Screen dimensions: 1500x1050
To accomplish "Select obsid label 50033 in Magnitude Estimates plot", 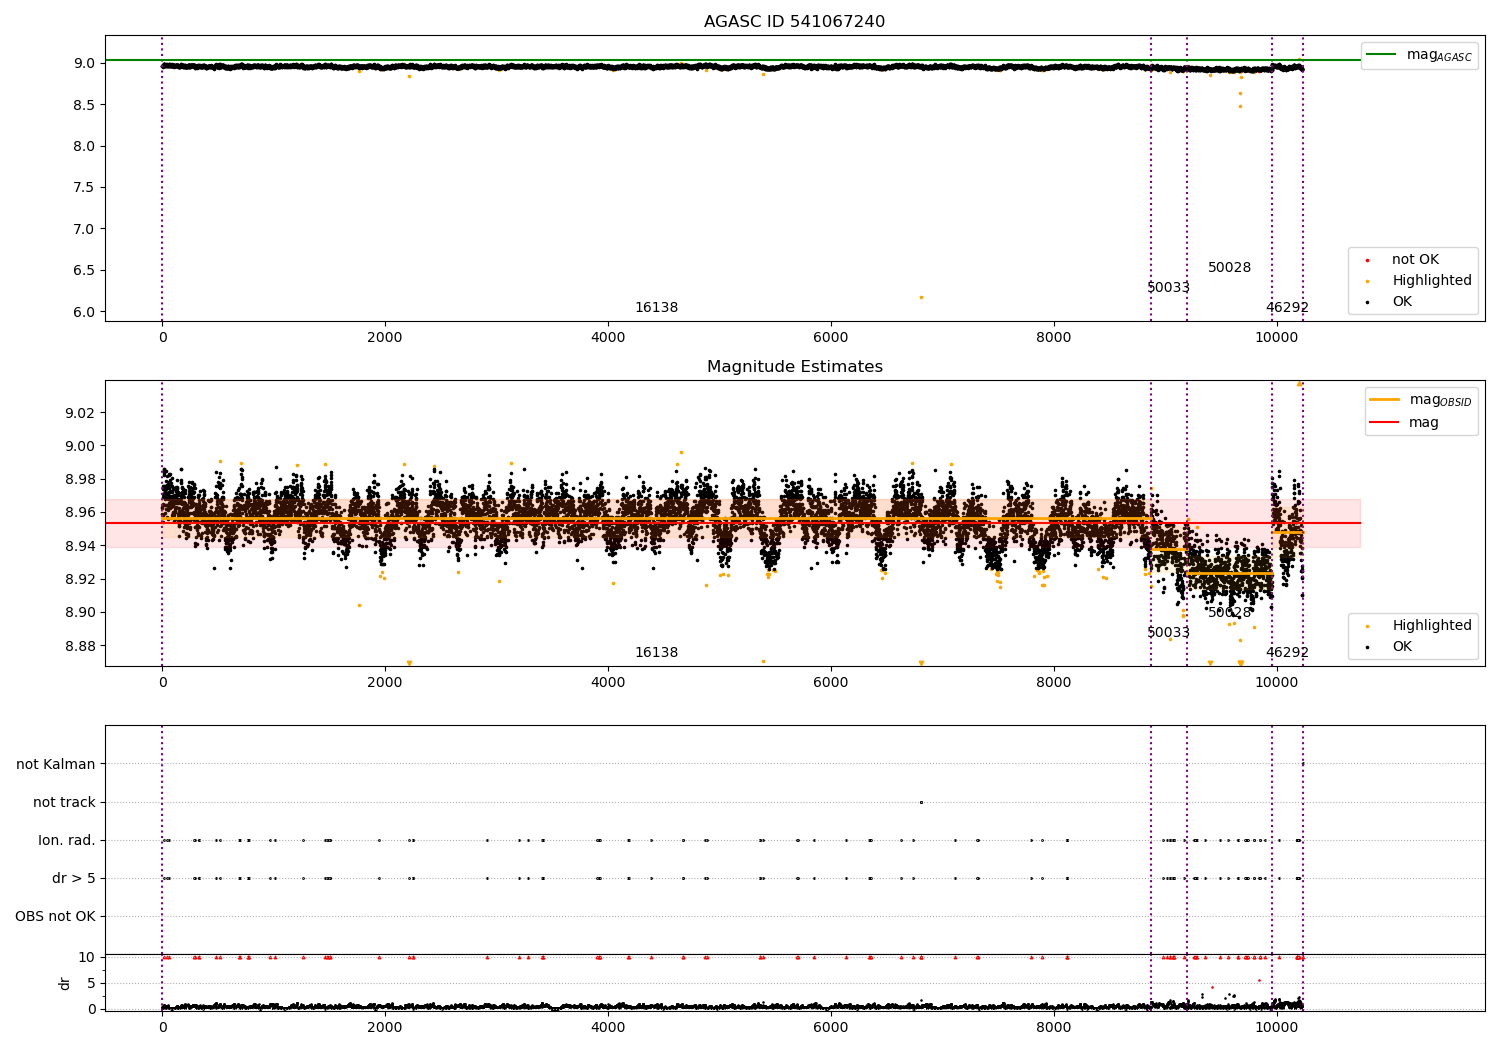I will point(1168,633).
